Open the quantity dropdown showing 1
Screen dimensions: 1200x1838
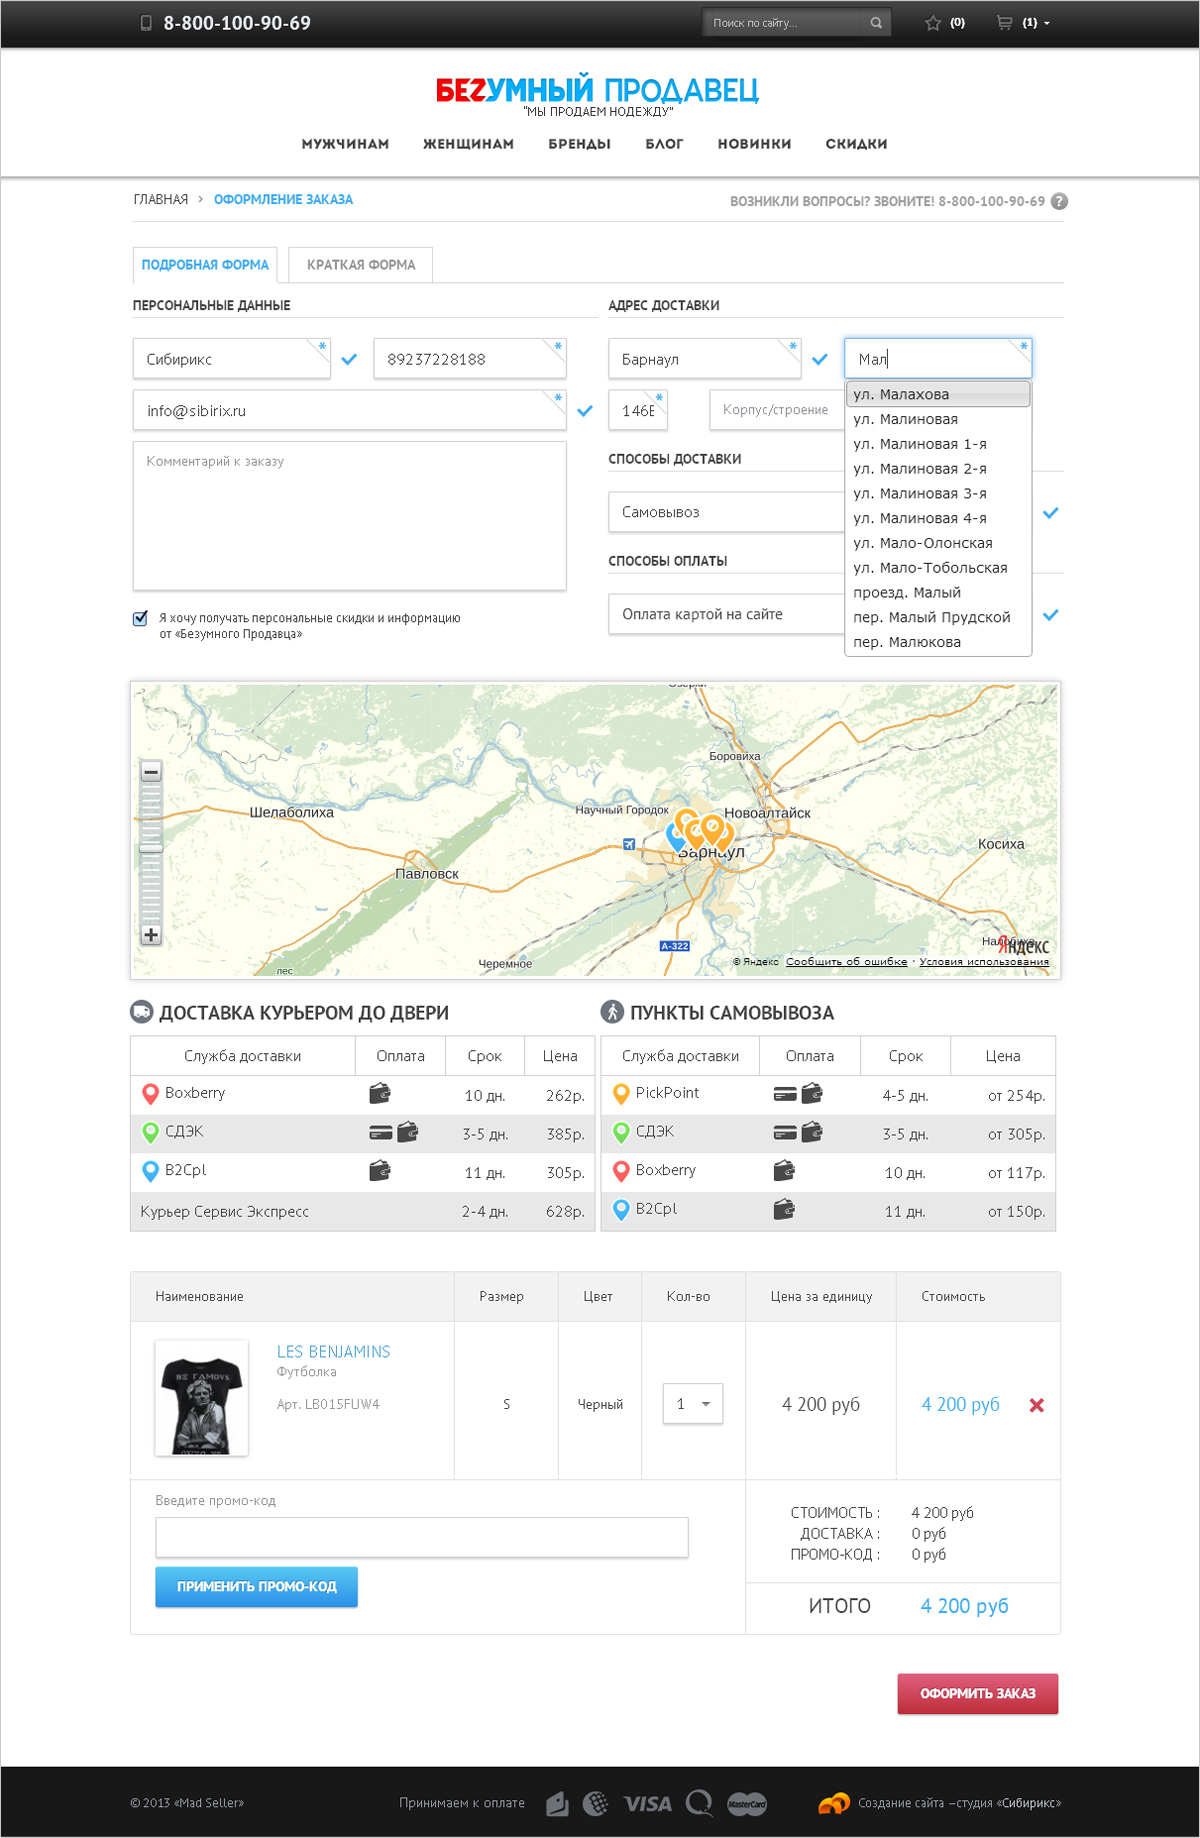point(693,1404)
